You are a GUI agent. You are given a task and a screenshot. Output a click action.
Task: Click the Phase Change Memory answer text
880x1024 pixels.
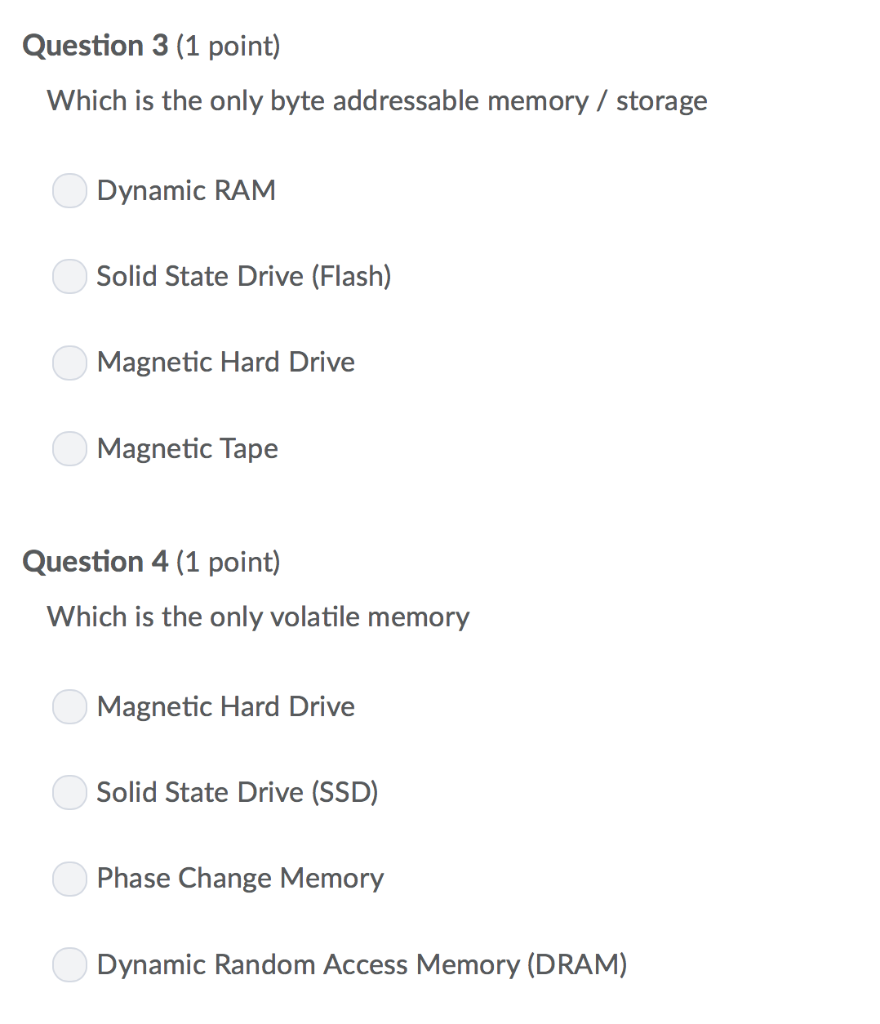click(240, 878)
